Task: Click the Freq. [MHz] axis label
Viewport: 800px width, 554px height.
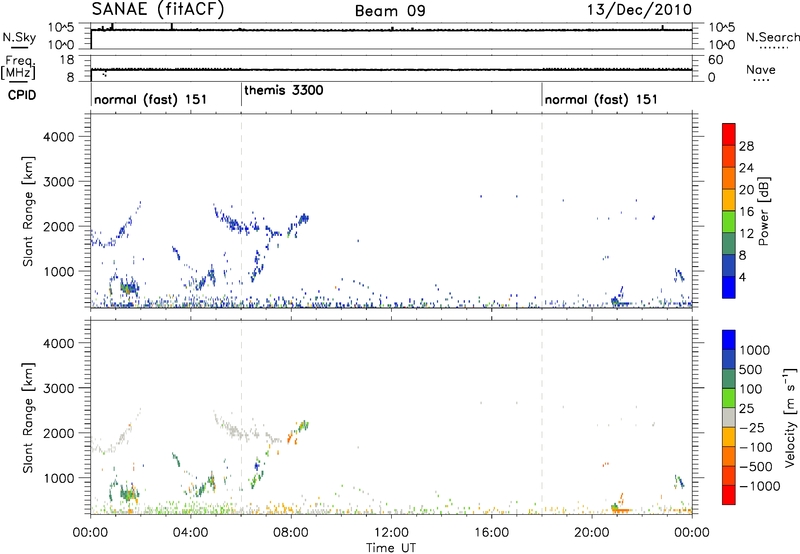Action: (18, 68)
